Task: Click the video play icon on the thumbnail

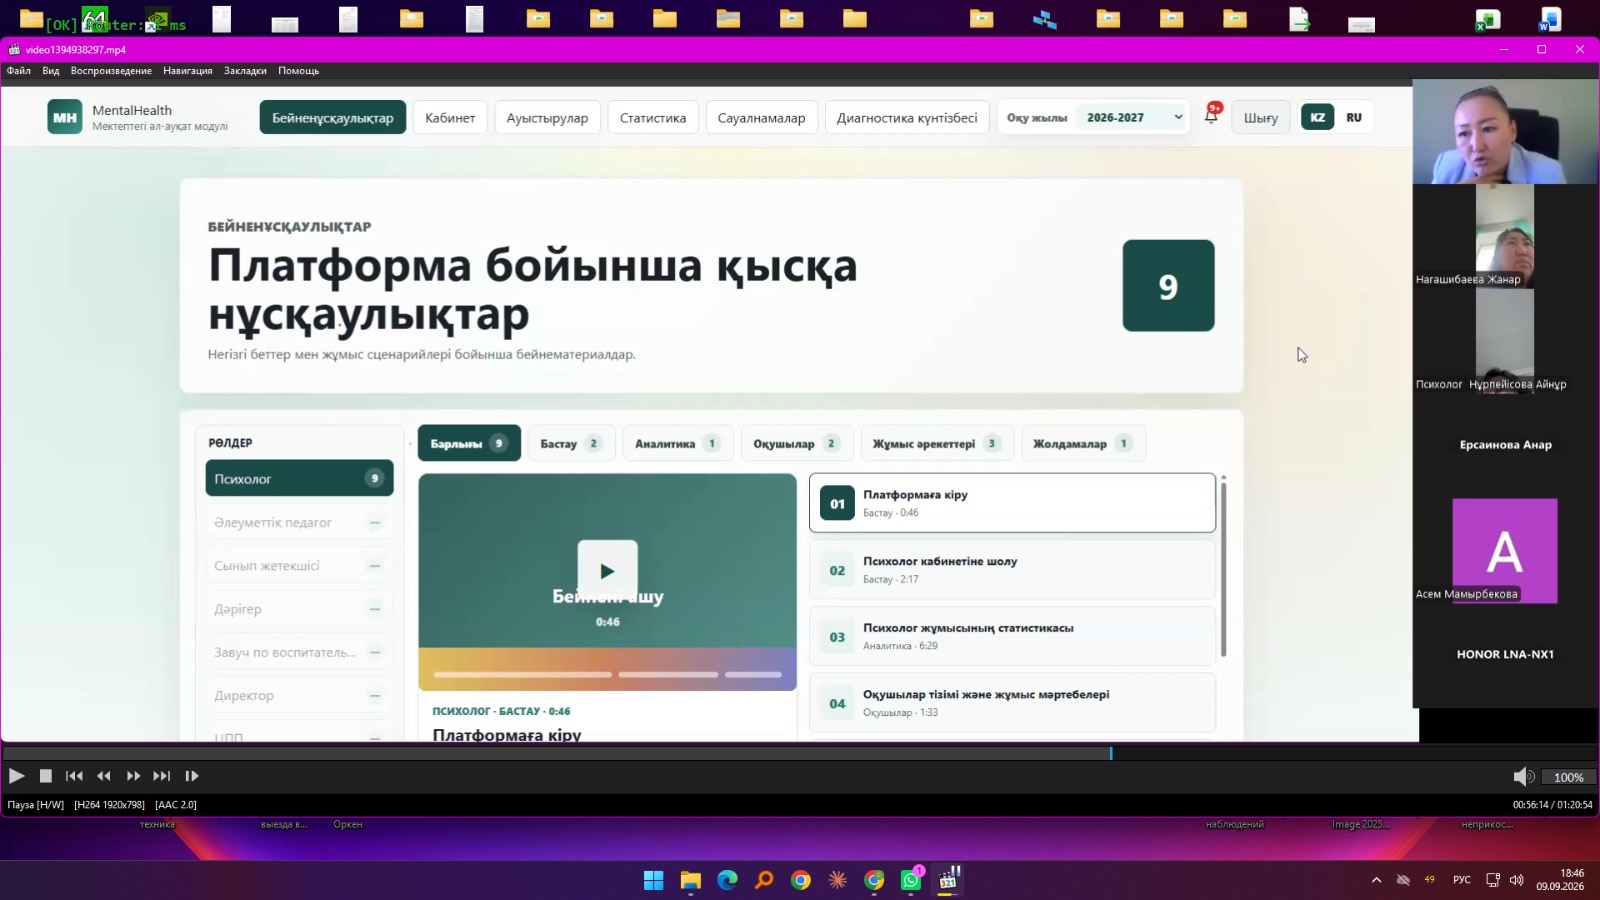Action: (607, 571)
